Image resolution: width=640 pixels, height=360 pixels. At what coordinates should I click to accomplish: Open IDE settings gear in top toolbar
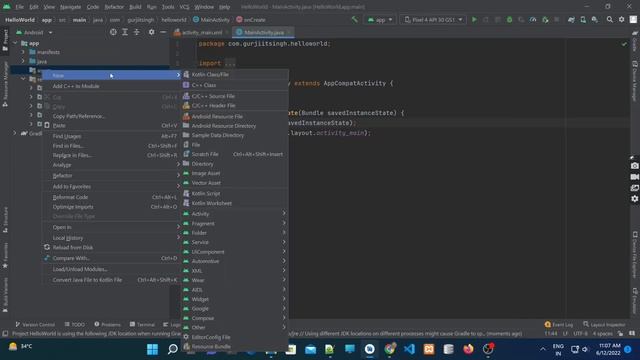point(621,19)
